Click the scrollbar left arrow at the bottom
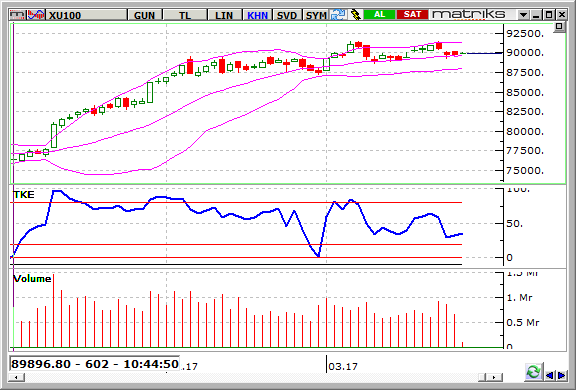Viewport: 576px width, 390px height. coord(16,377)
